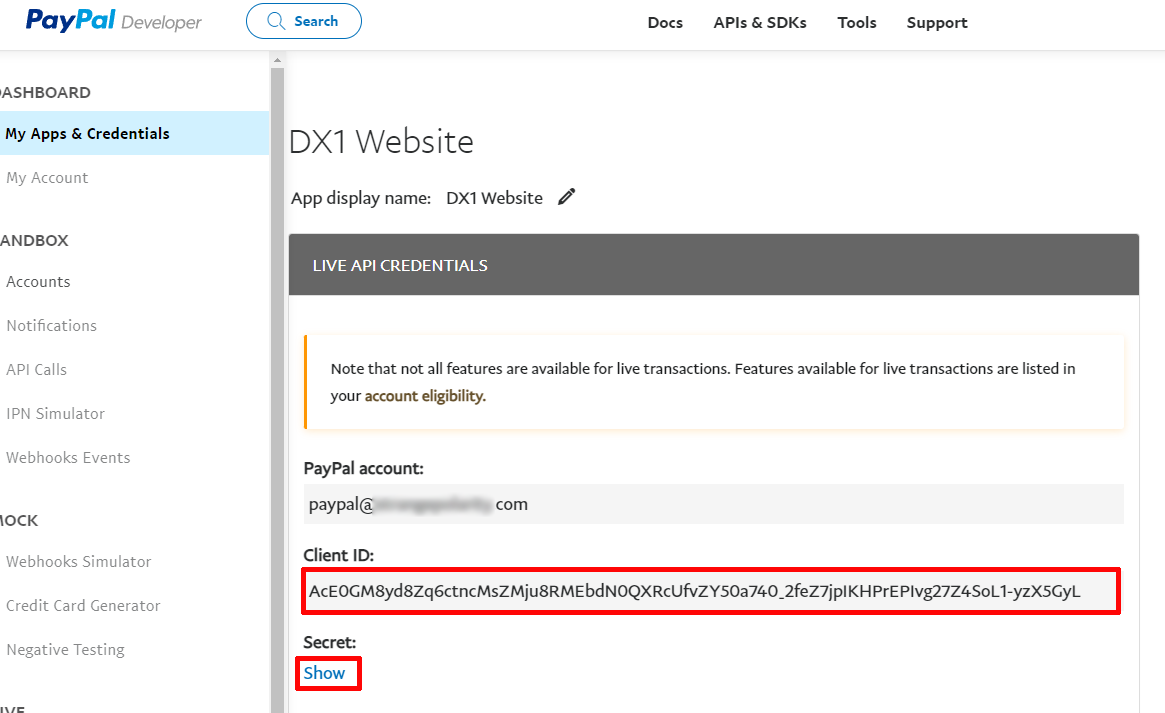Screen dimensions: 1165x713
Task: Select My Apps & Credentials
Action: 134,133
